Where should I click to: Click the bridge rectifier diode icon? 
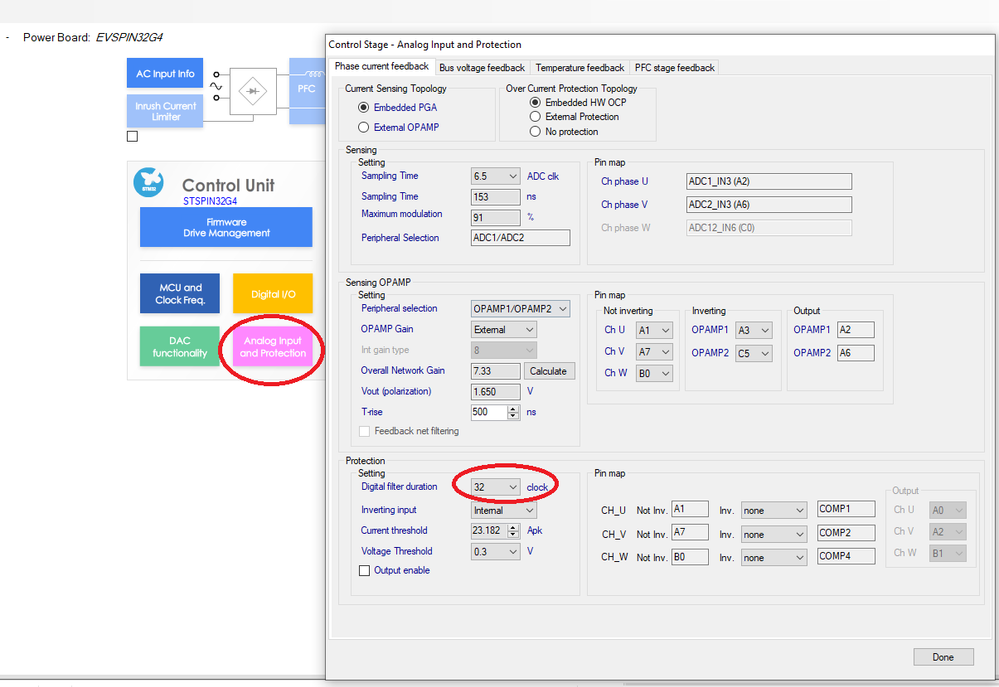pyautogui.click(x=251, y=91)
